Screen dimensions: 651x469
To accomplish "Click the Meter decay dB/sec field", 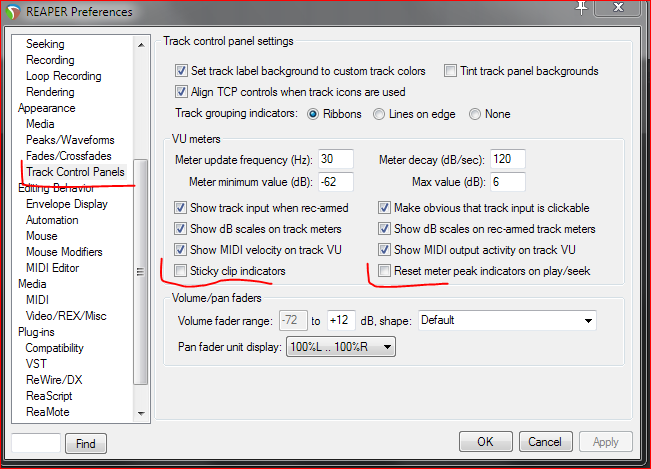I will 508,159.
